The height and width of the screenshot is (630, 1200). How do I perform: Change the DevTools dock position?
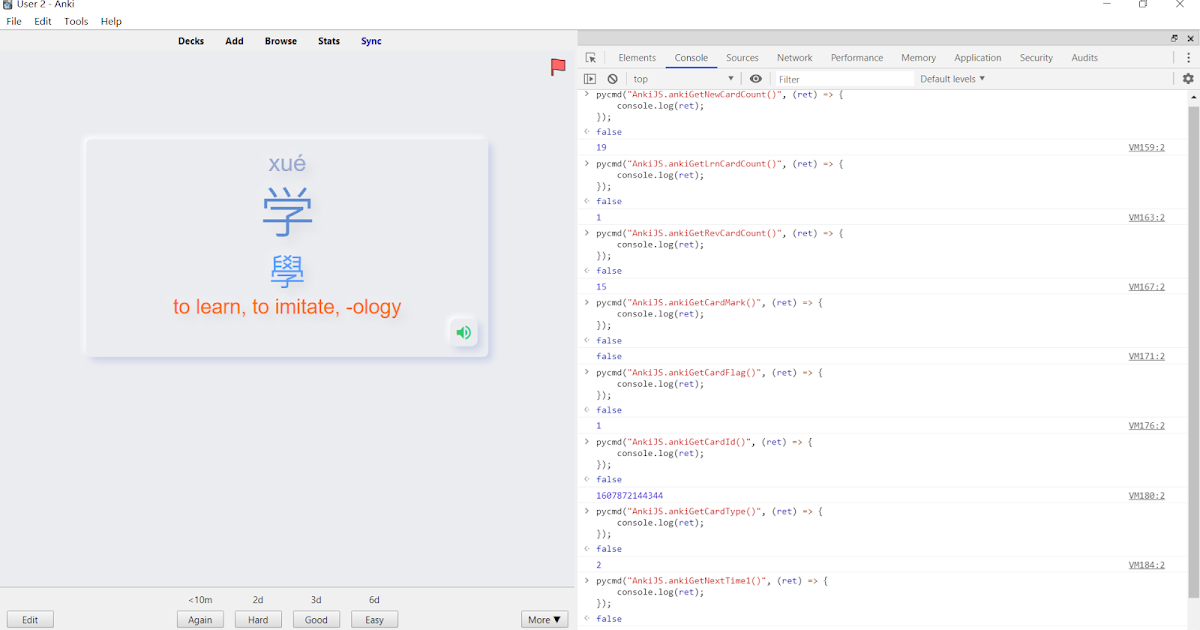pos(1176,38)
